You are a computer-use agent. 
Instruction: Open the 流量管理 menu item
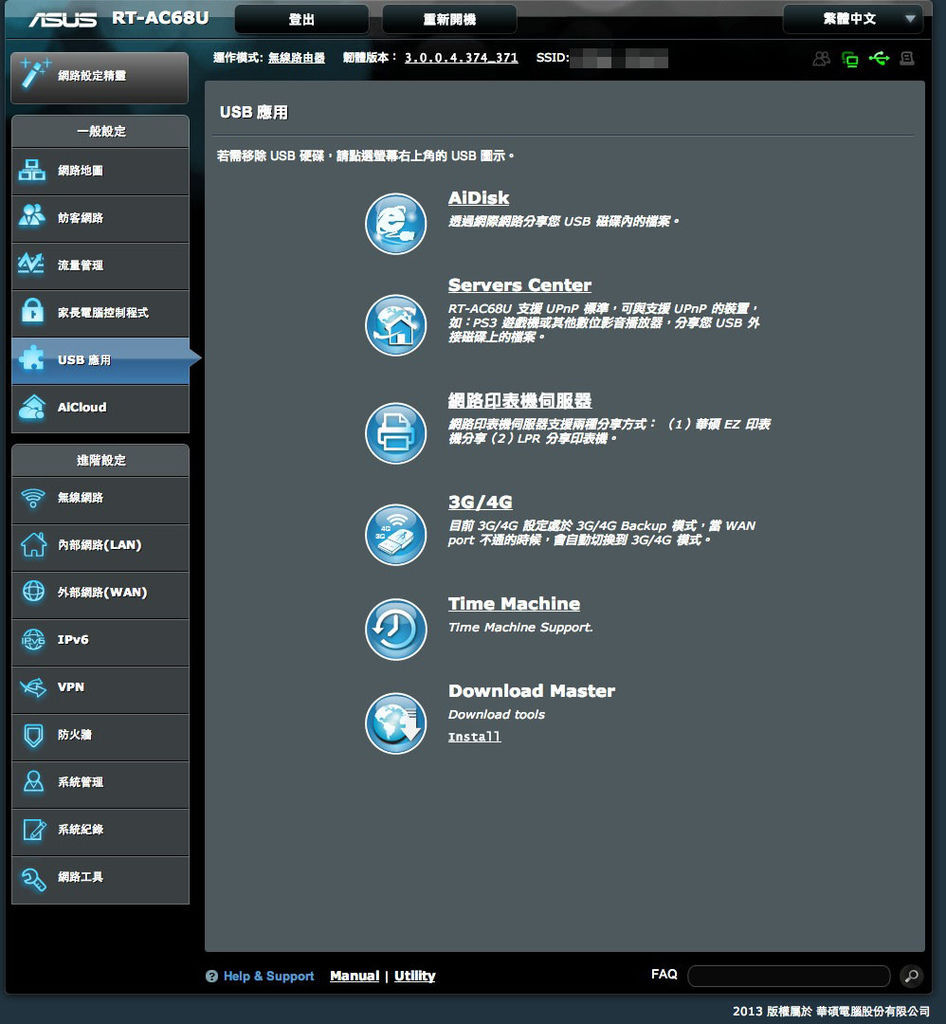(x=101, y=266)
